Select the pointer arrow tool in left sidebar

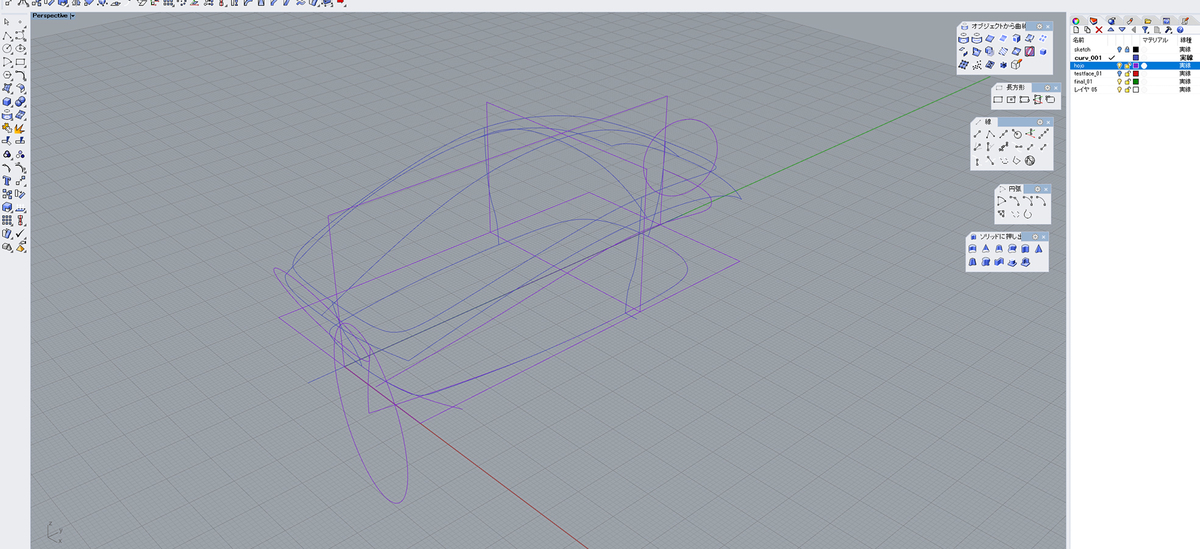[7, 20]
